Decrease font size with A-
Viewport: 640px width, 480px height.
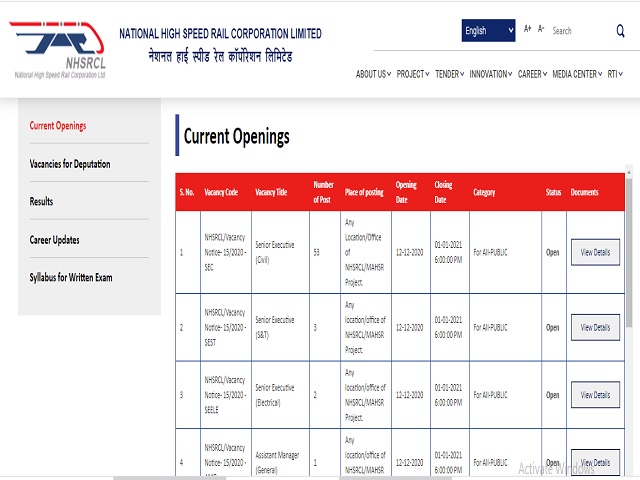coord(541,29)
